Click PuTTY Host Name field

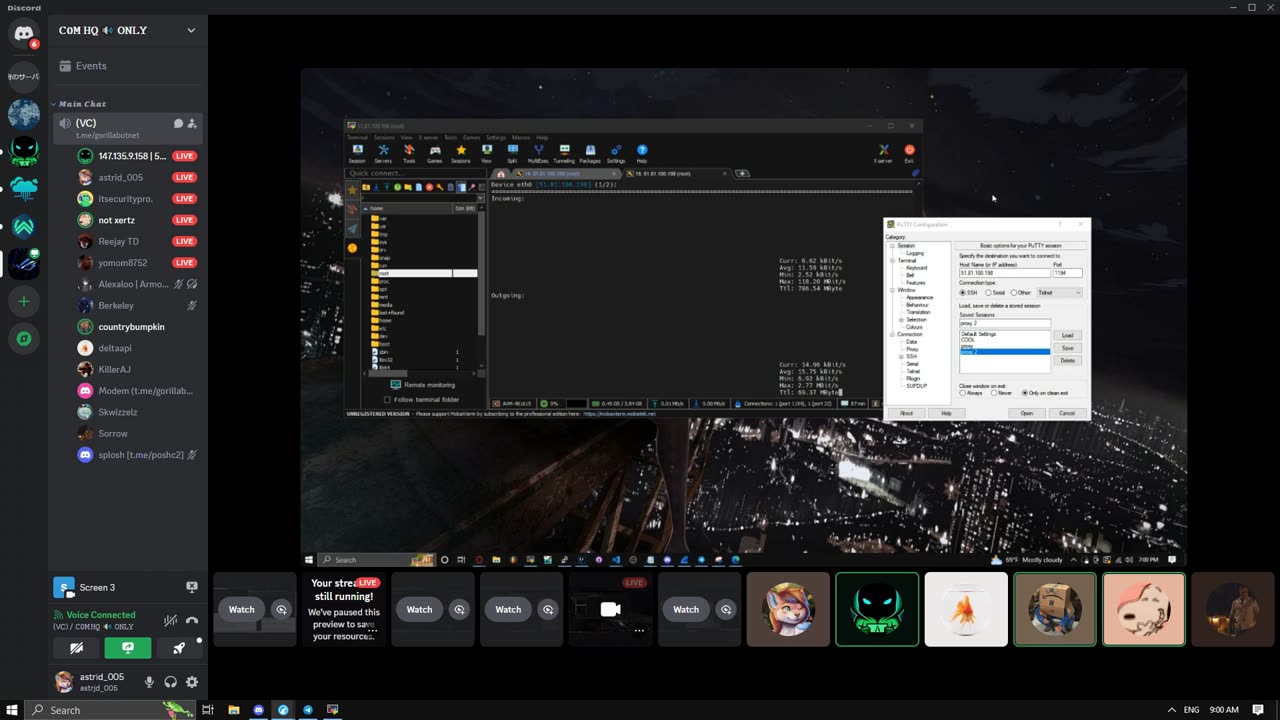(1004, 273)
